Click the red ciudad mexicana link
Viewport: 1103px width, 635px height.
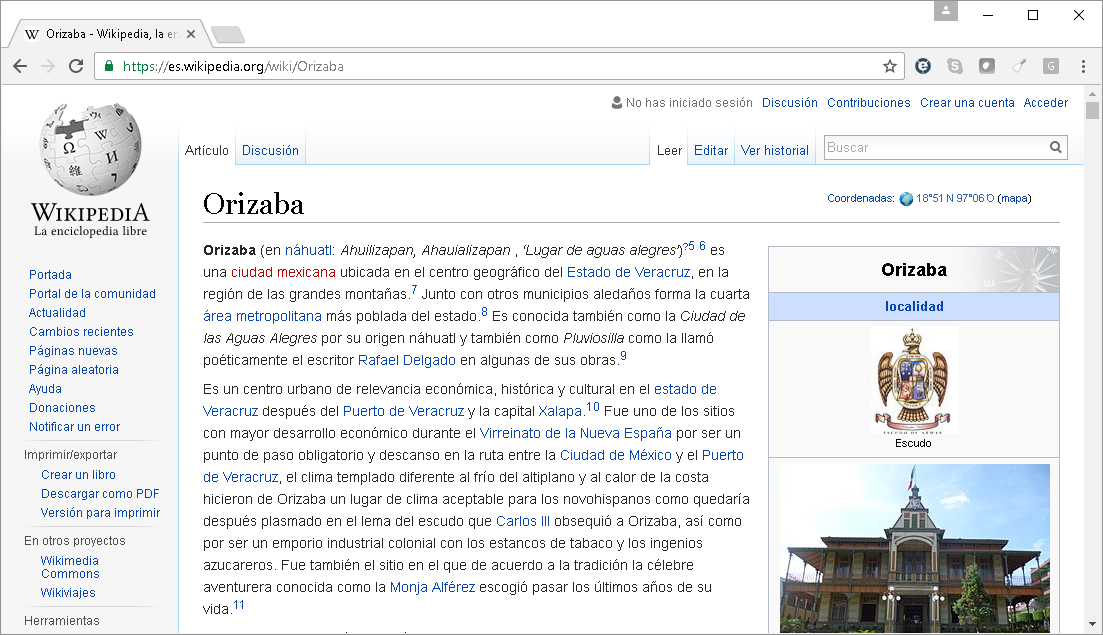point(283,272)
